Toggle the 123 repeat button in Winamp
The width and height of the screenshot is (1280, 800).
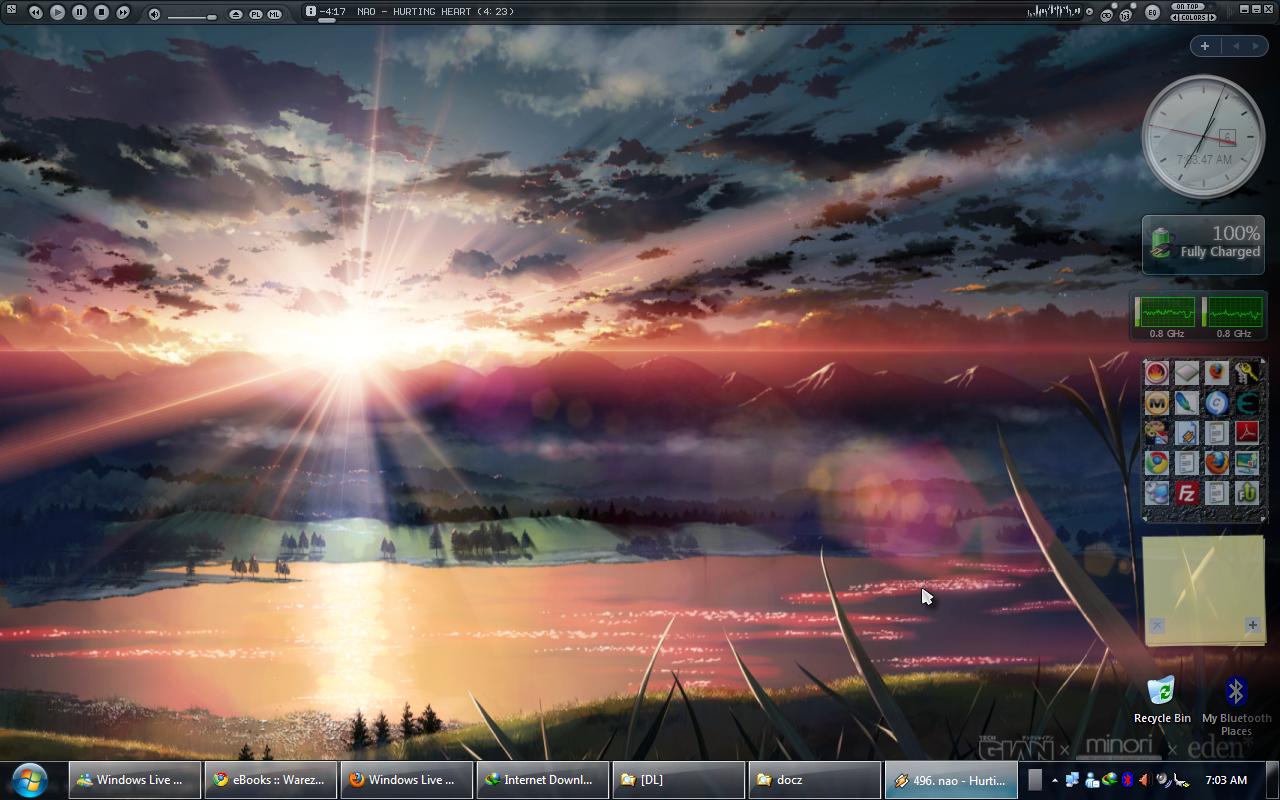[1126, 14]
